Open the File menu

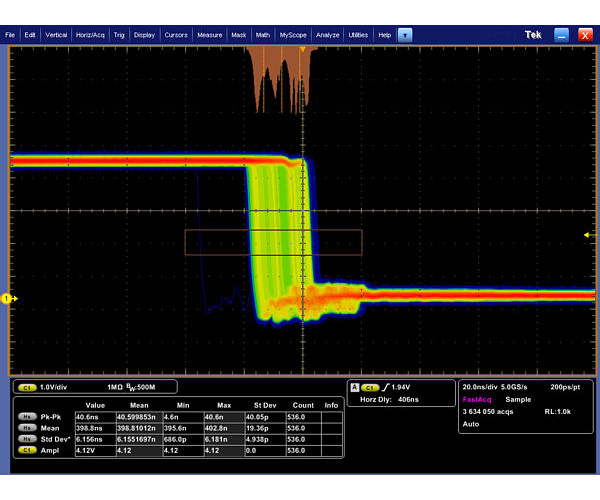pyautogui.click(x=10, y=35)
